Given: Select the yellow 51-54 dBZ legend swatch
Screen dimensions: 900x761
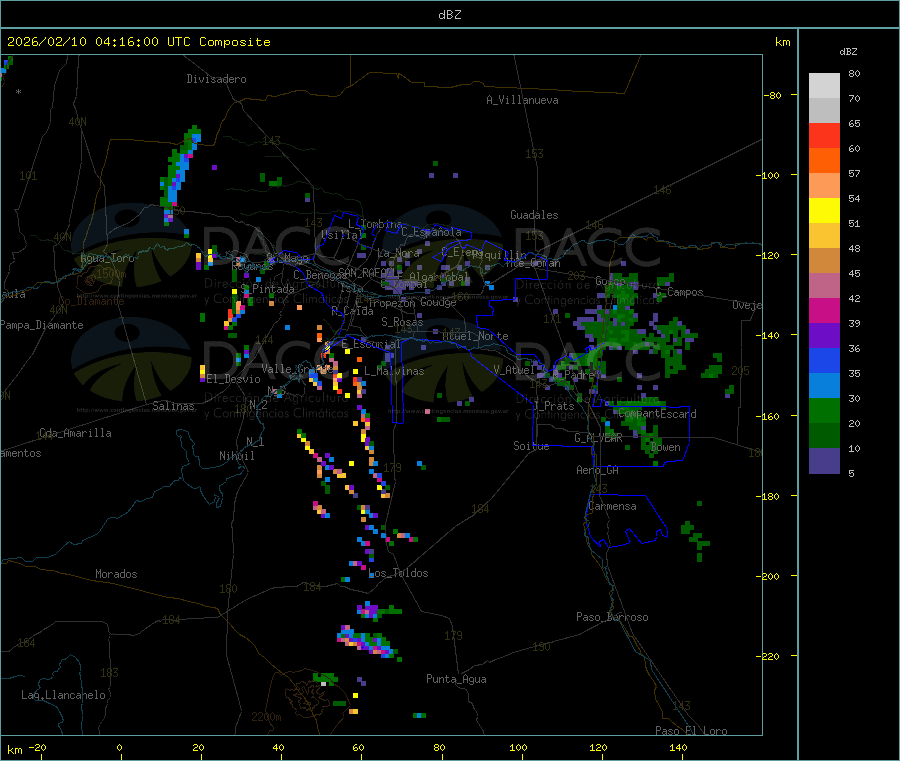Looking at the screenshot, I should pyautogui.click(x=824, y=211).
